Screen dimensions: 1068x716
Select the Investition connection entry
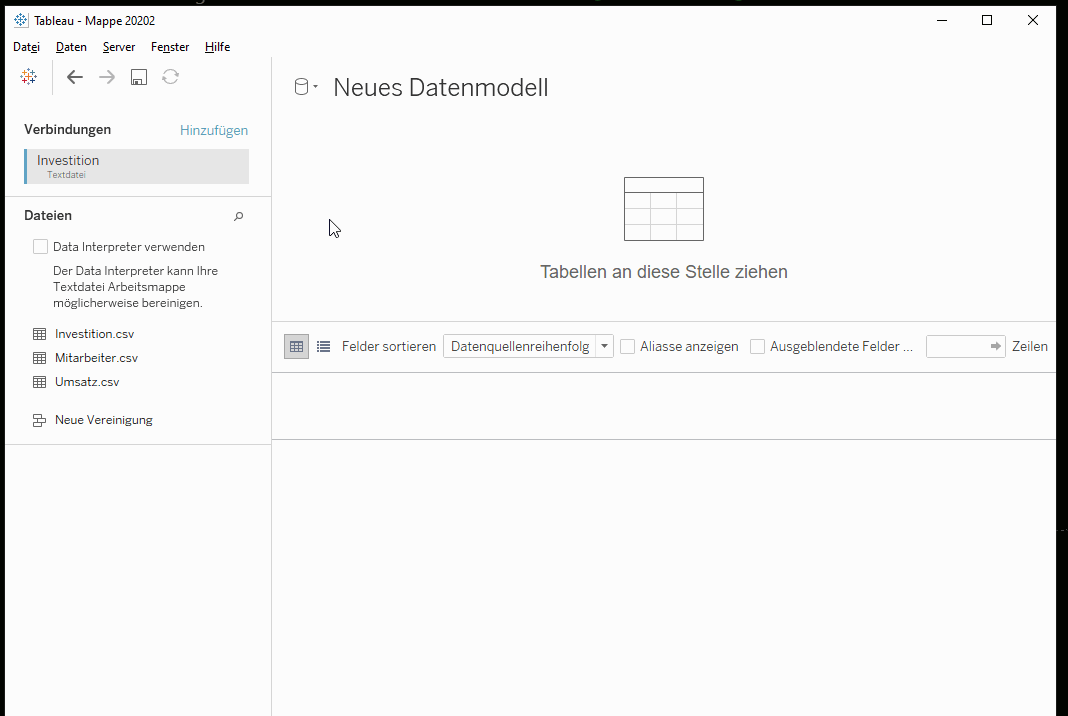(136, 166)
